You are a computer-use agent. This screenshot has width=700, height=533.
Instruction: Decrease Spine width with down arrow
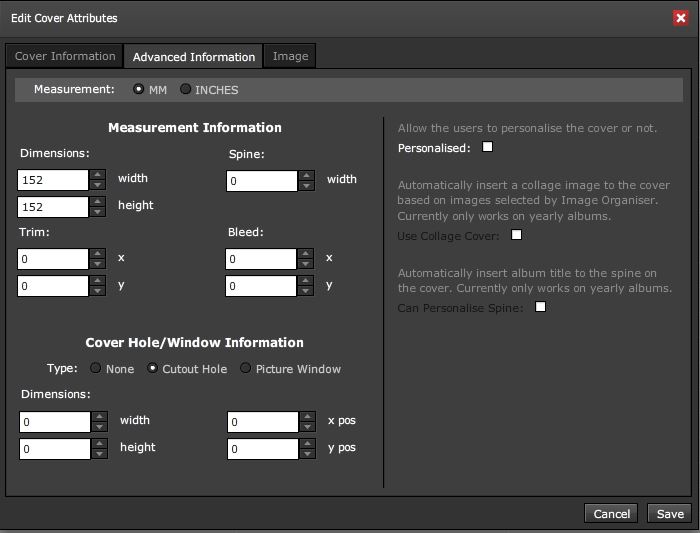click(306, 186)
